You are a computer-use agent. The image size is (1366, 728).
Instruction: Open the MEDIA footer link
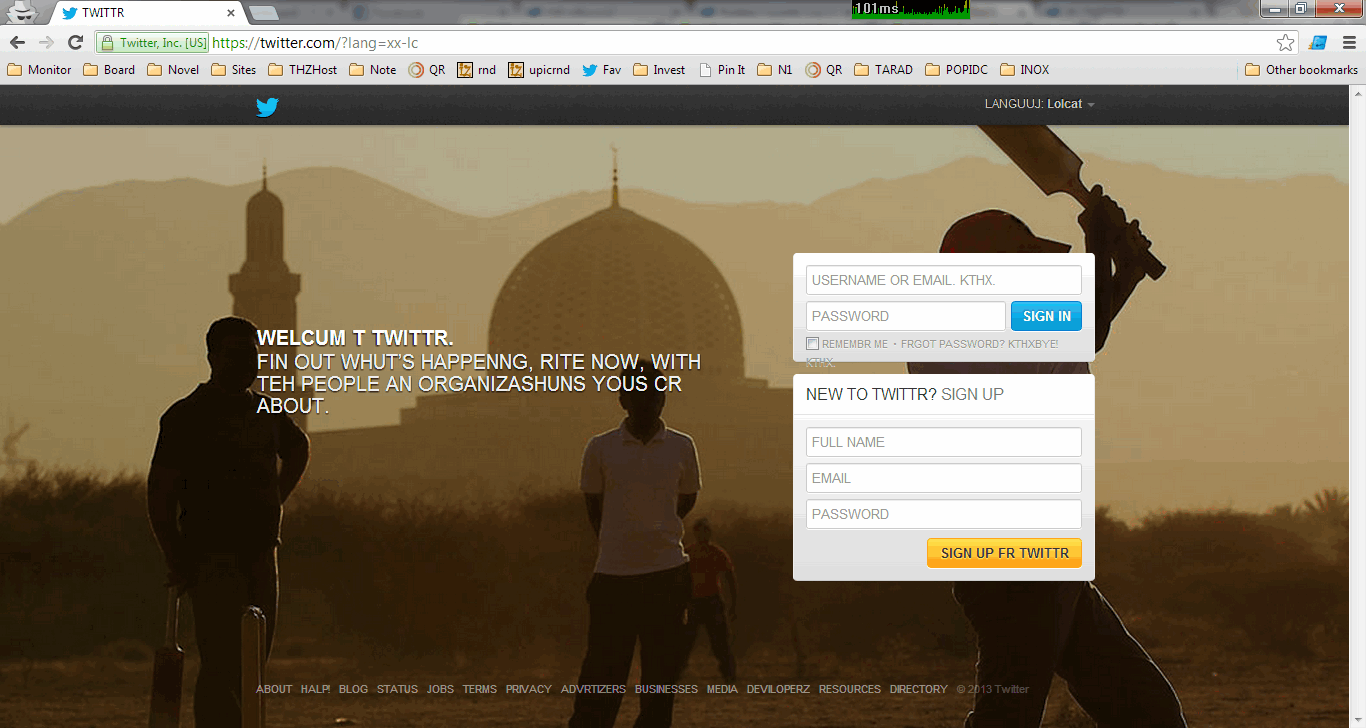[722, 689]
